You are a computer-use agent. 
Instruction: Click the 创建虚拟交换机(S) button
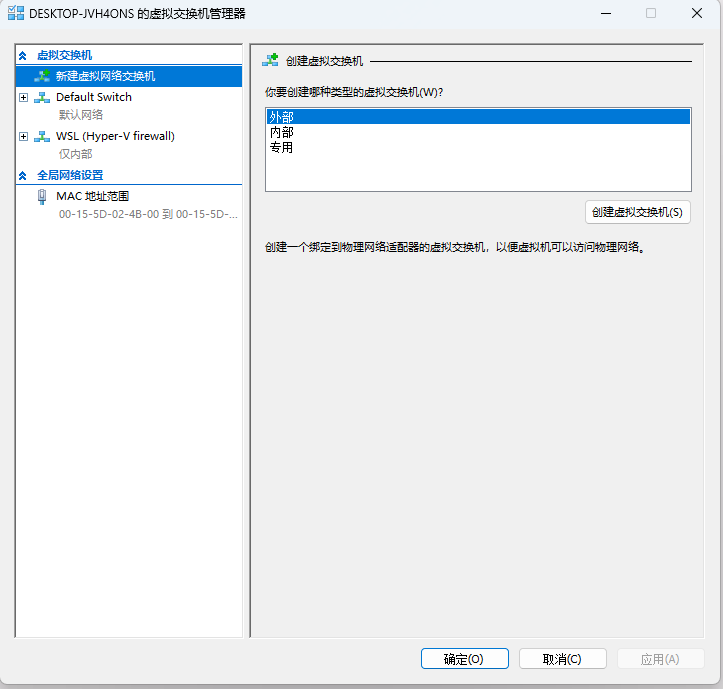[x=637, y=212]
